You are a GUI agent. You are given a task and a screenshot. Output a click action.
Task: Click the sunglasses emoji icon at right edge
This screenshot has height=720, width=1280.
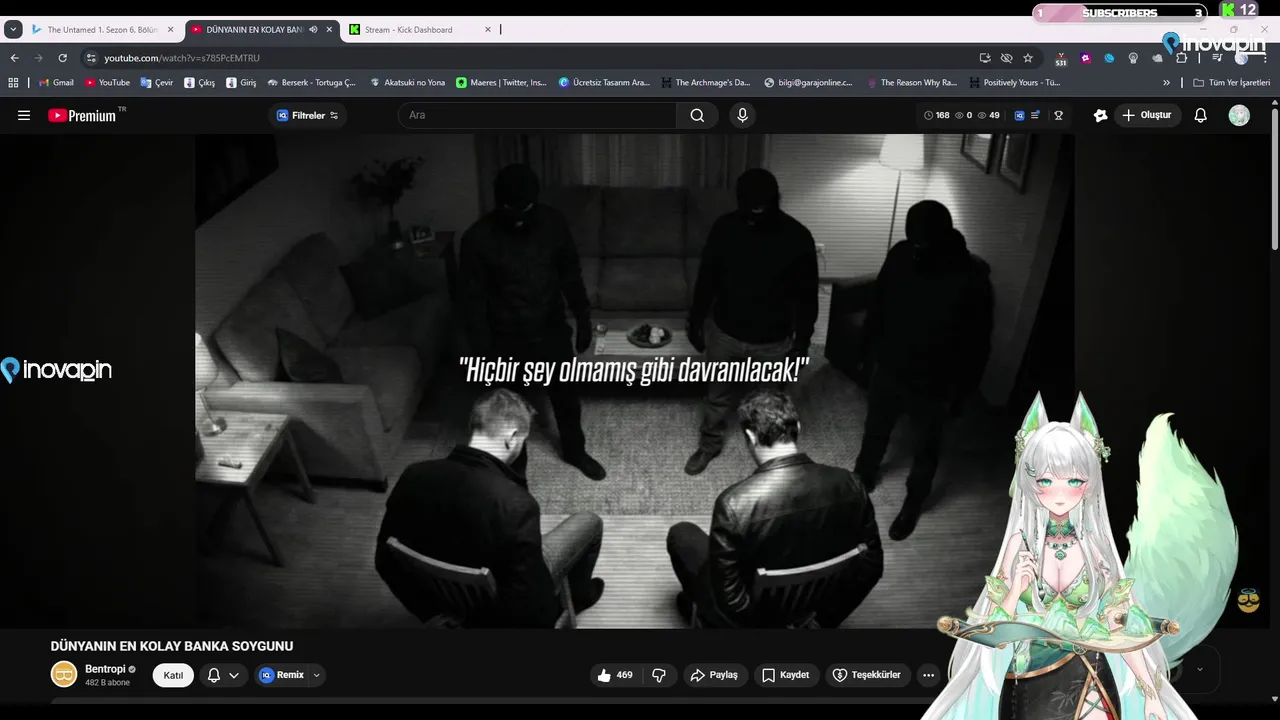[x=1248, y=600]
